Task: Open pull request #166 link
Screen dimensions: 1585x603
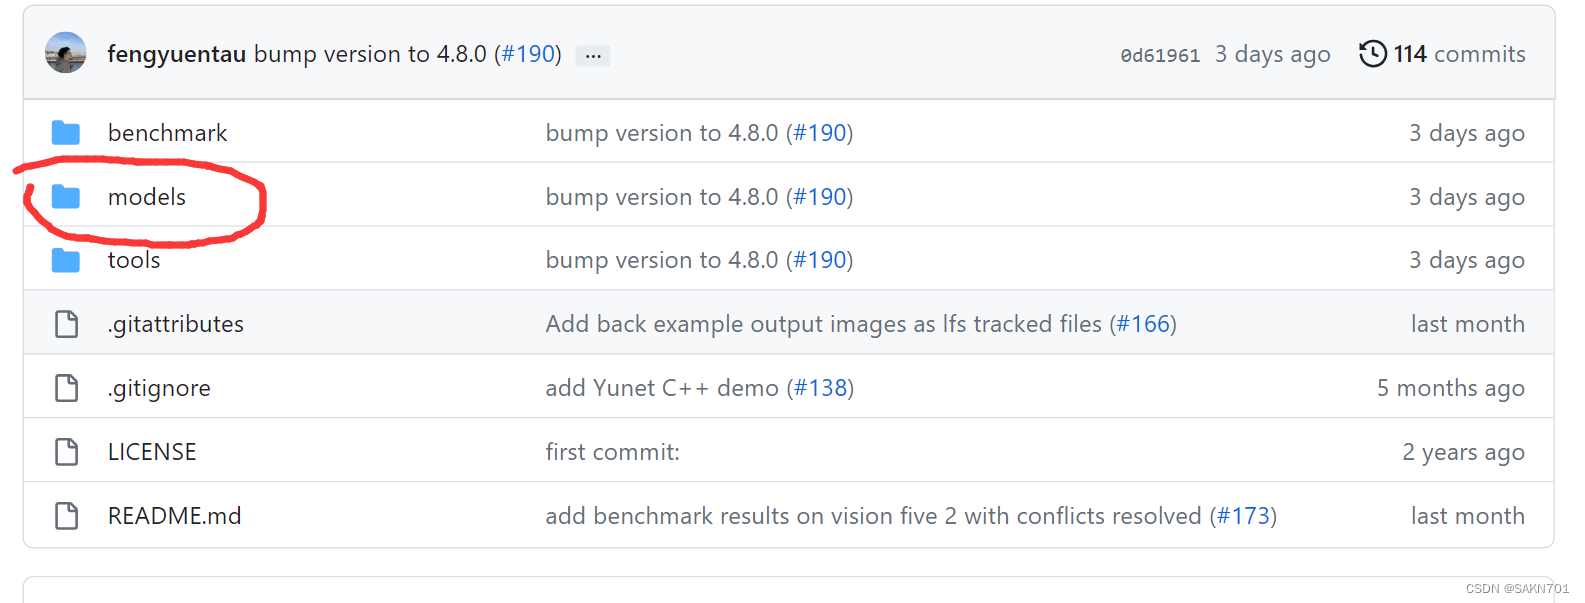Action: [1143, 324]
